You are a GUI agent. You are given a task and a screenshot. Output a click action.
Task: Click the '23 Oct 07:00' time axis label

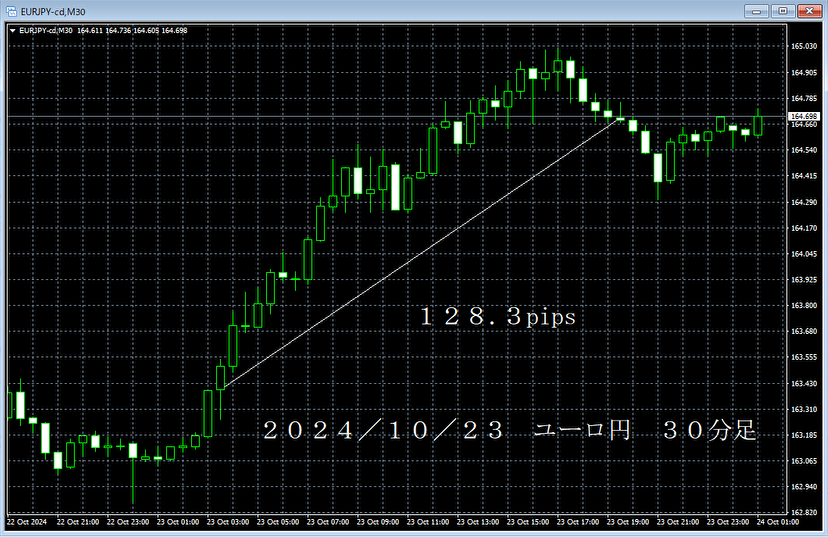[x=328, y=522]
